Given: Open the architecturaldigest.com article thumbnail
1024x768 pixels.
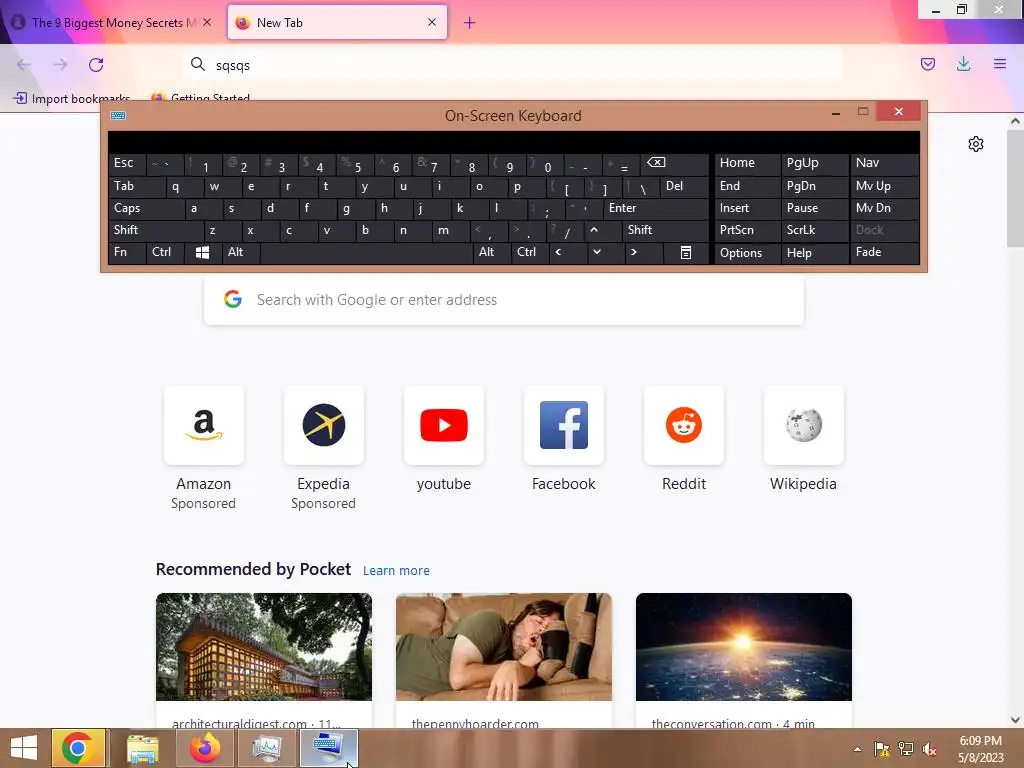Looking at the screenshot, I should (264, 647).
